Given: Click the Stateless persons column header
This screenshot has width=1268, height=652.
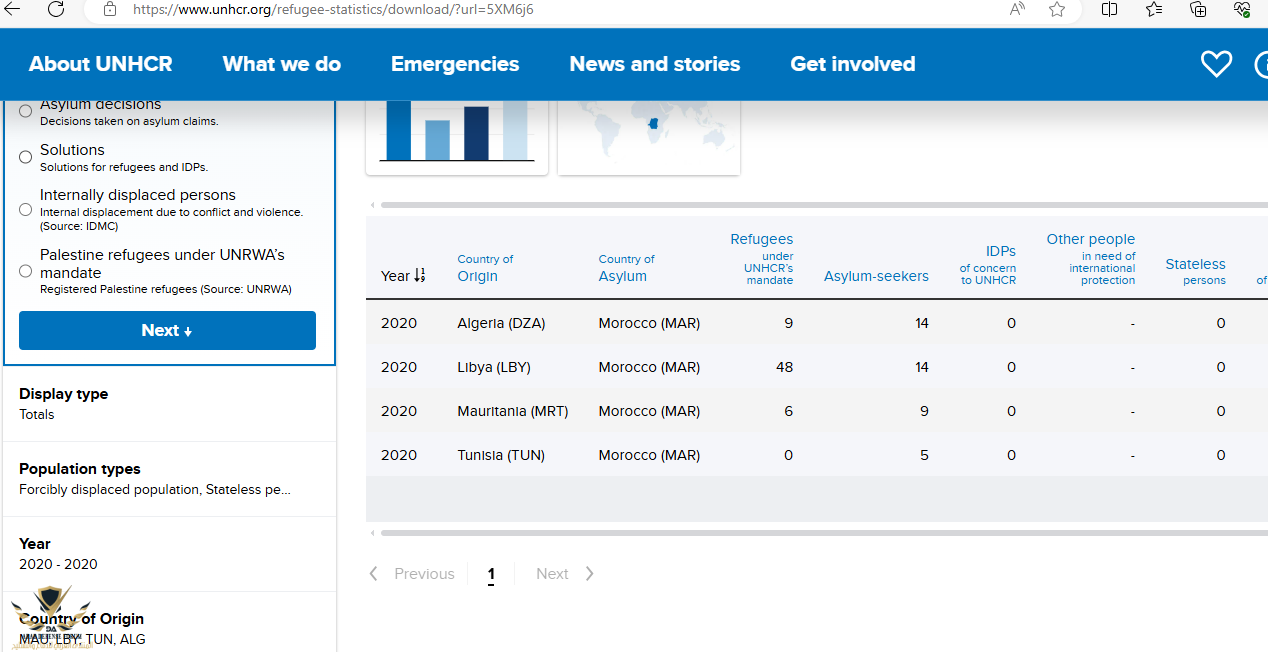Looking at the screenshot, I should [1195, 271].
